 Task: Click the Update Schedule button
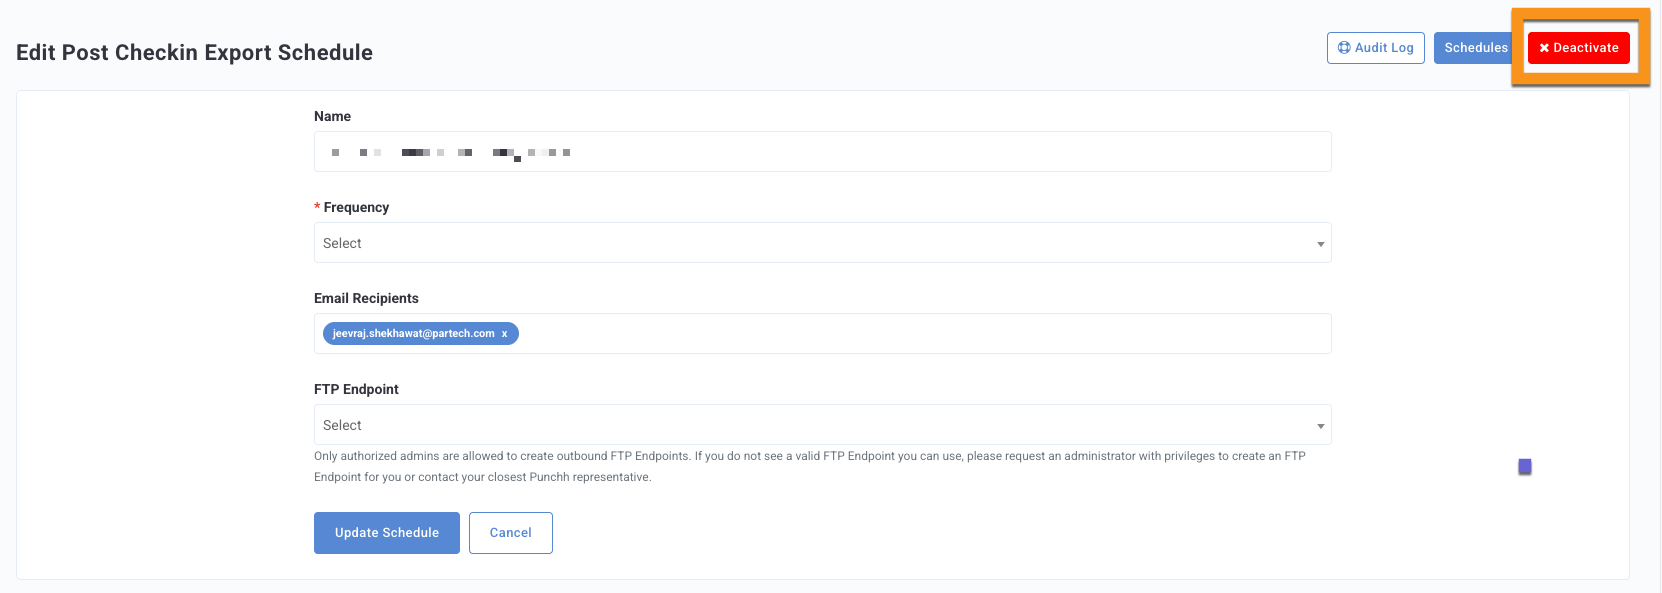point(387,533)
